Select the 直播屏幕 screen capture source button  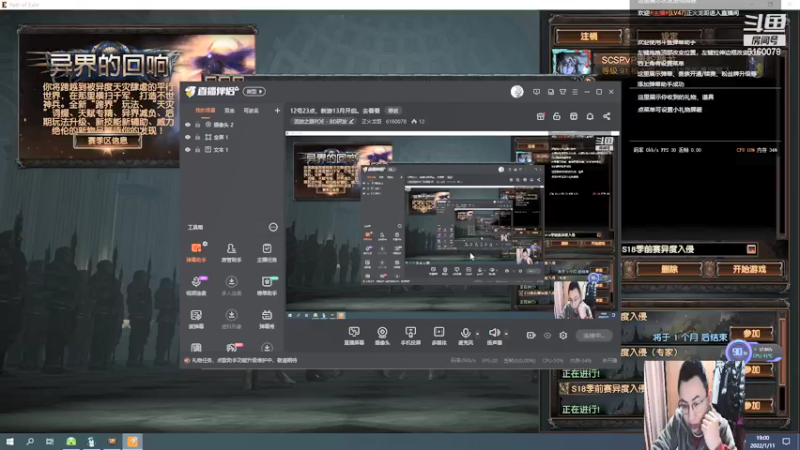coord(354,336)
